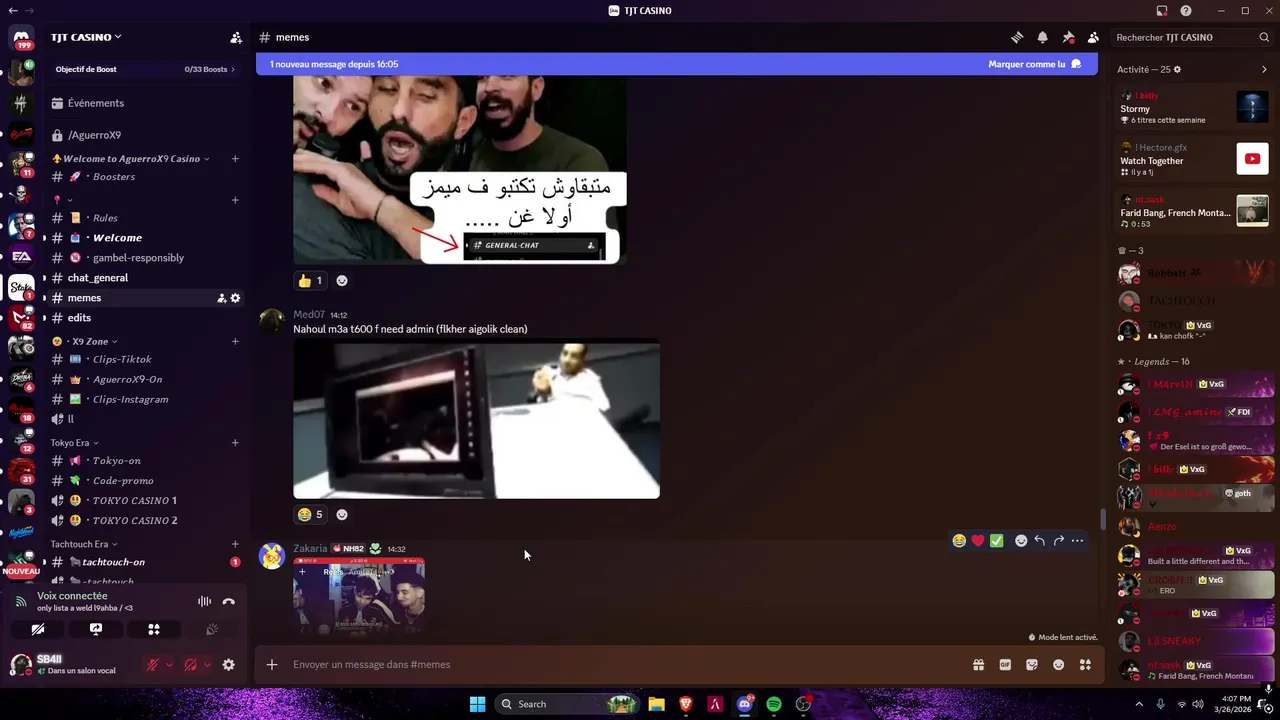1280x720 pixels.
Task: Open the GIF picker
Action: (x=1005, y=665)
